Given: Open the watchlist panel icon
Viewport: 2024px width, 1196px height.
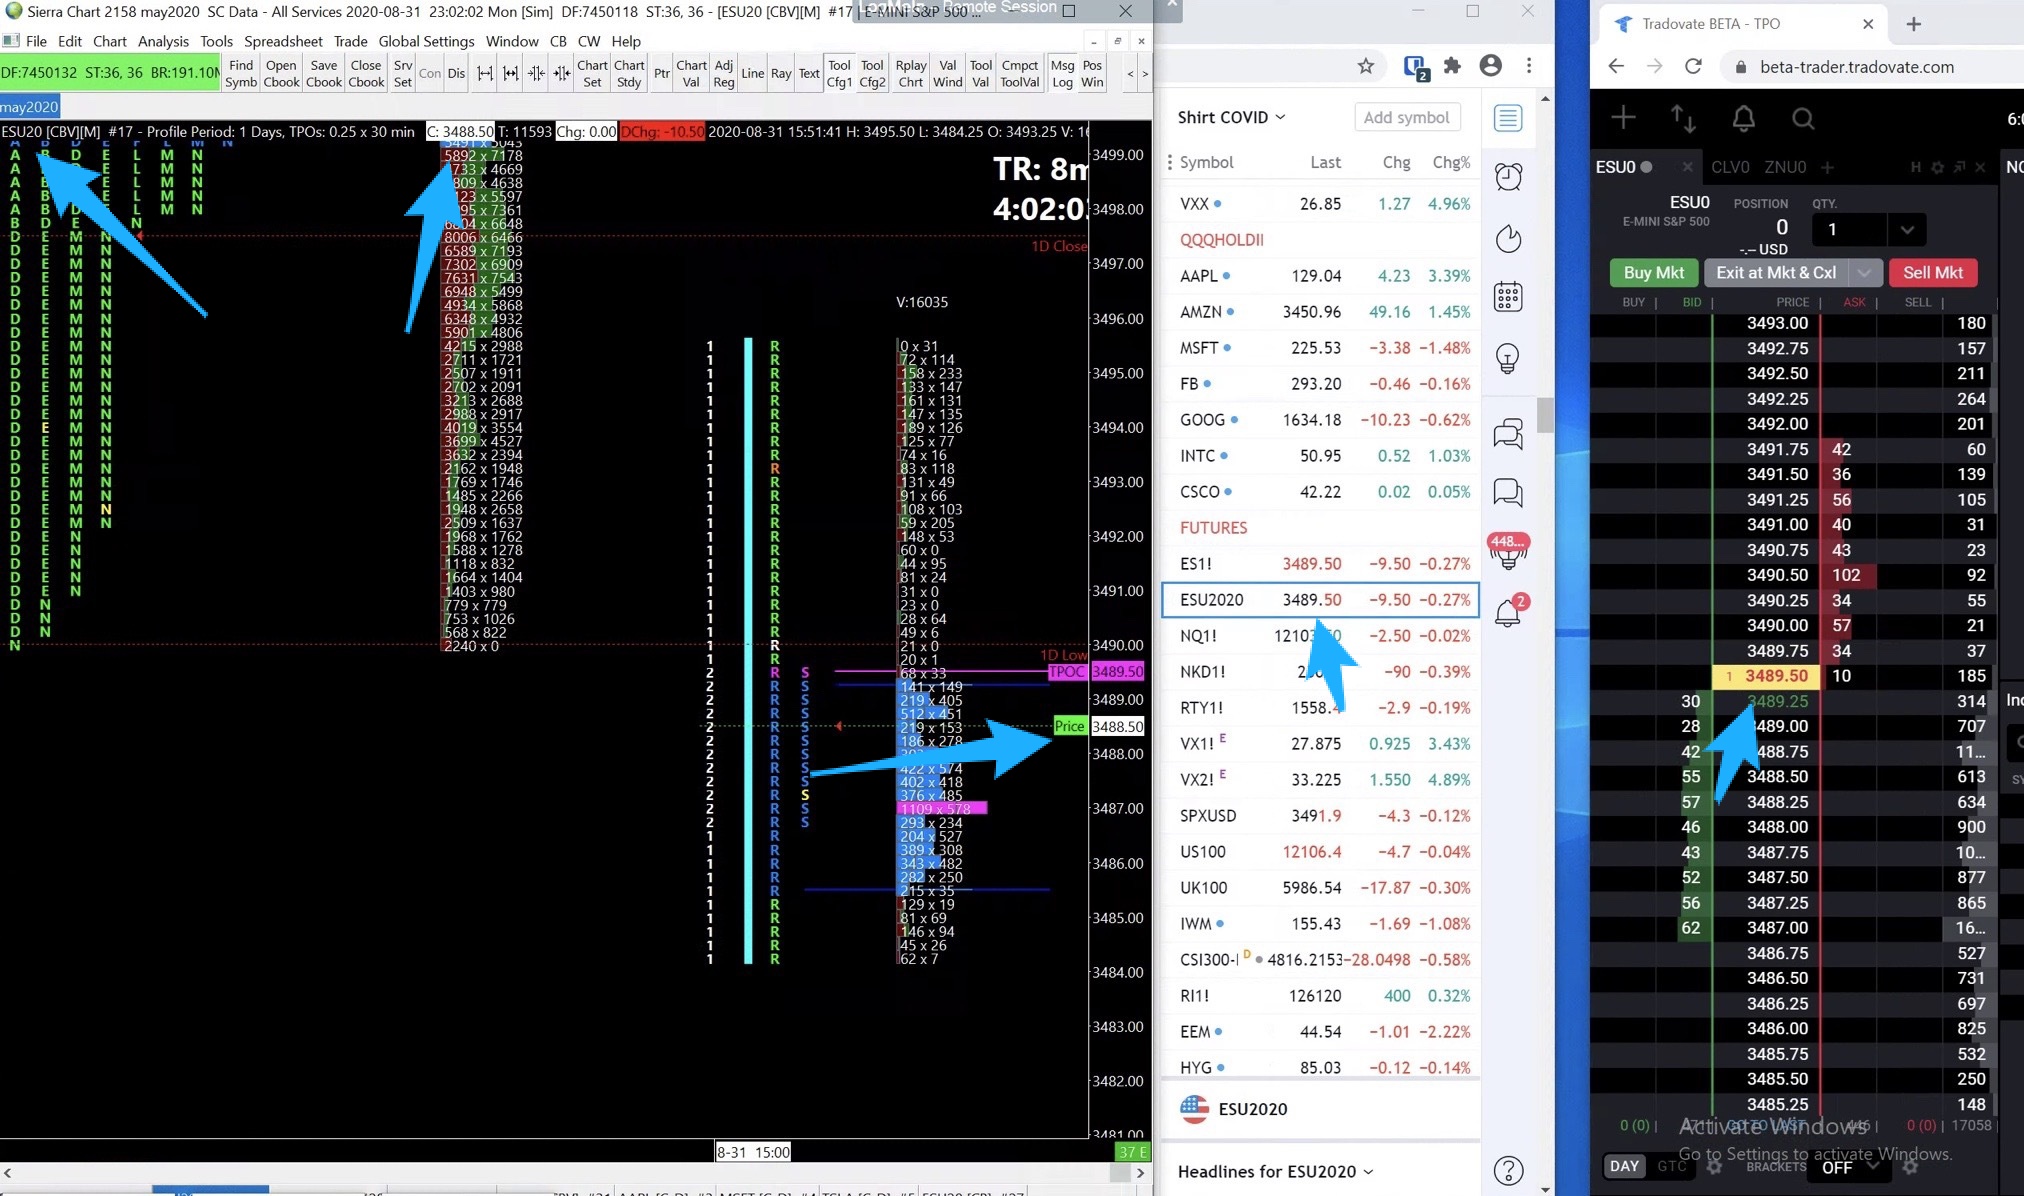Looking at the screenshot, I should [1508, 118].
